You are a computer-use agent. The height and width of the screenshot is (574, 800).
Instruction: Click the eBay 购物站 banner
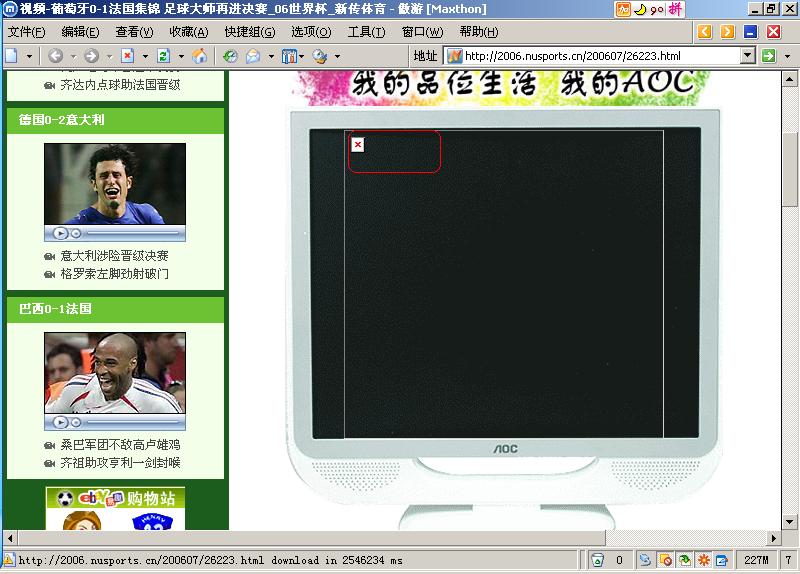click(x=115, y=498)
